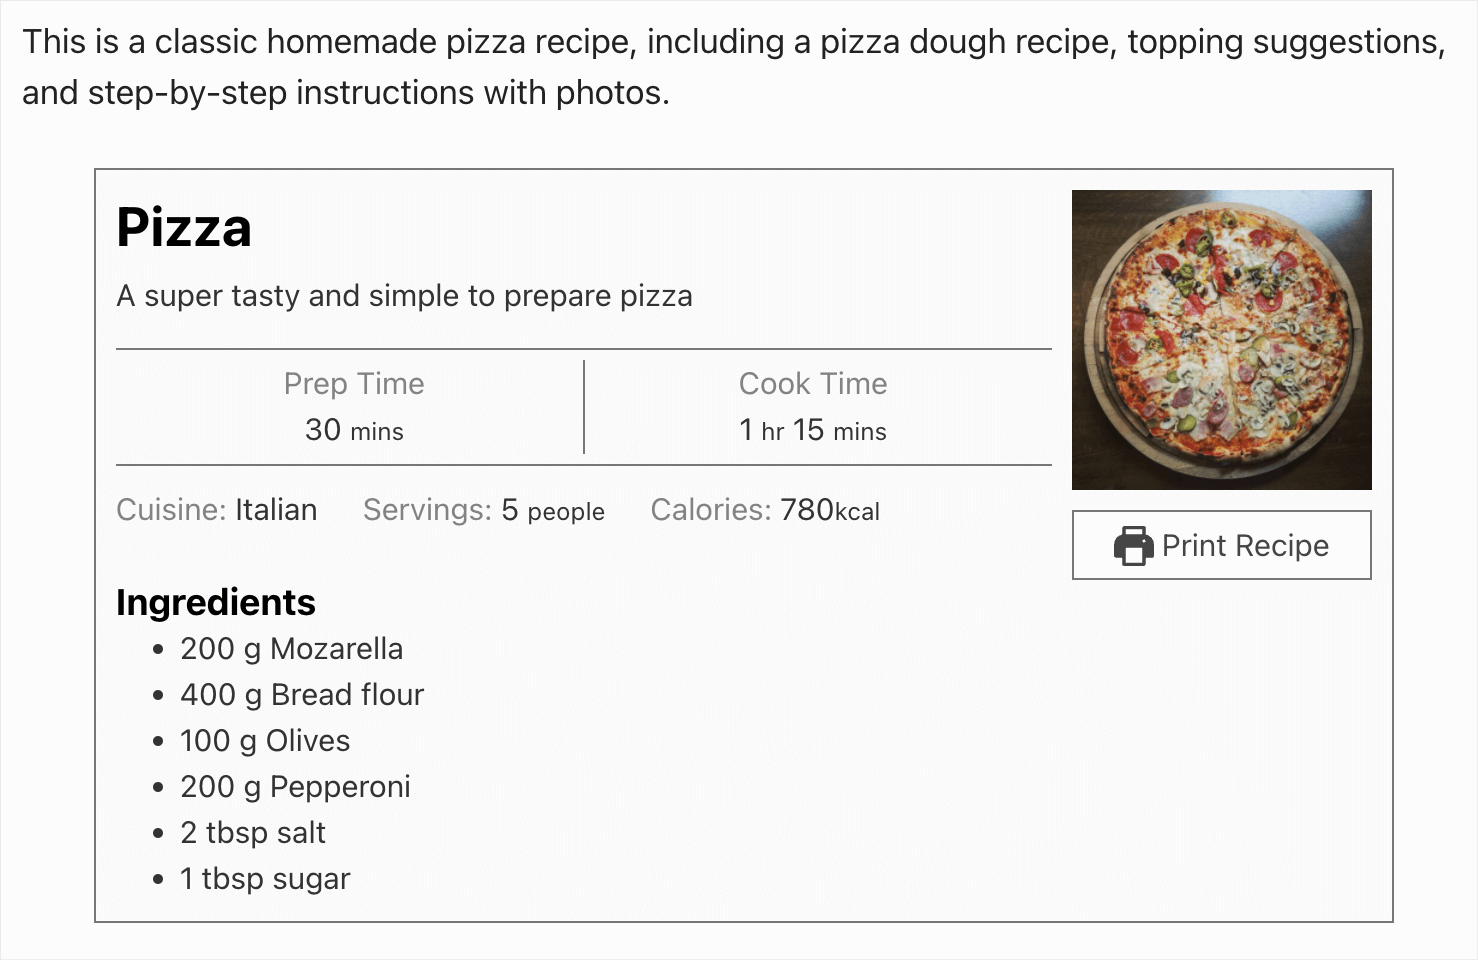The width and height of the screenshot is (1478, 960).
Task: Select the 100 g Olives ingredient
Action: point(264,741)
